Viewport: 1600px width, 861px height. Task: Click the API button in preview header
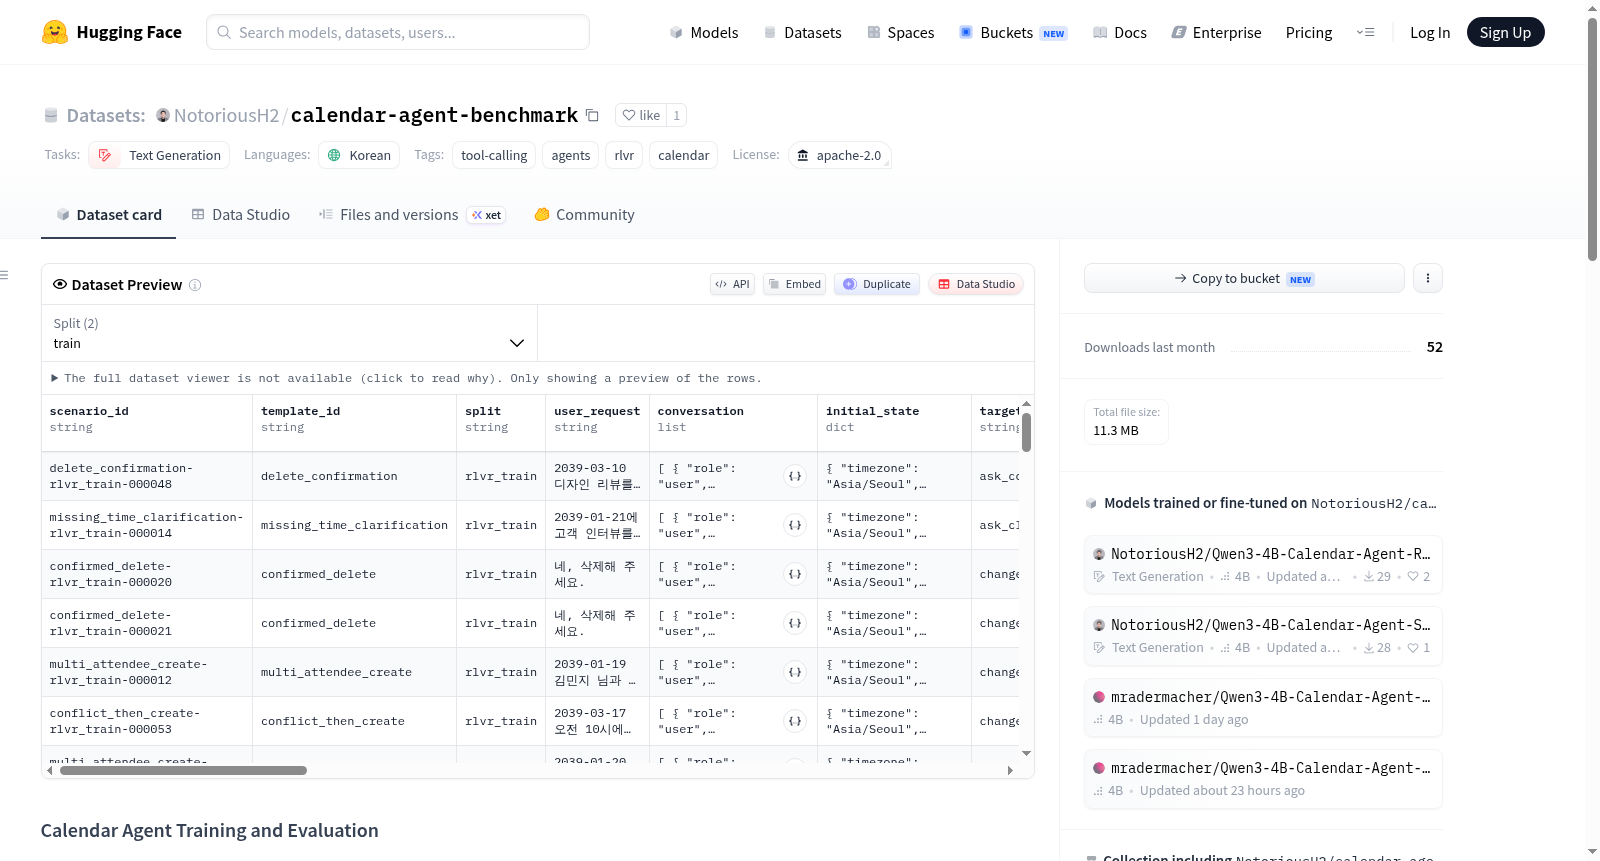tap(732, 284)
